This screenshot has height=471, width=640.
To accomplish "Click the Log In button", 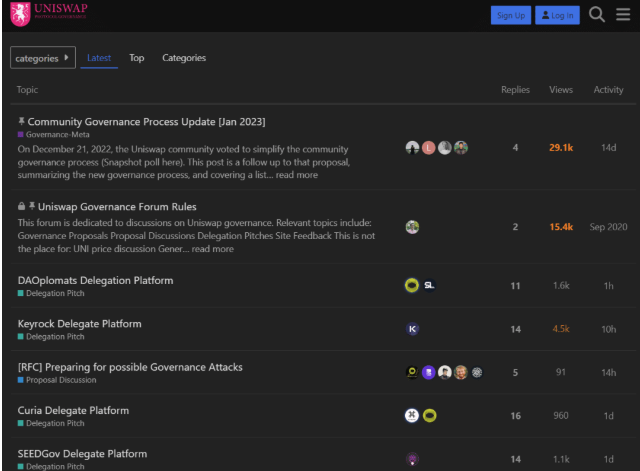I will pyautogui.click(x=557, y=16).
